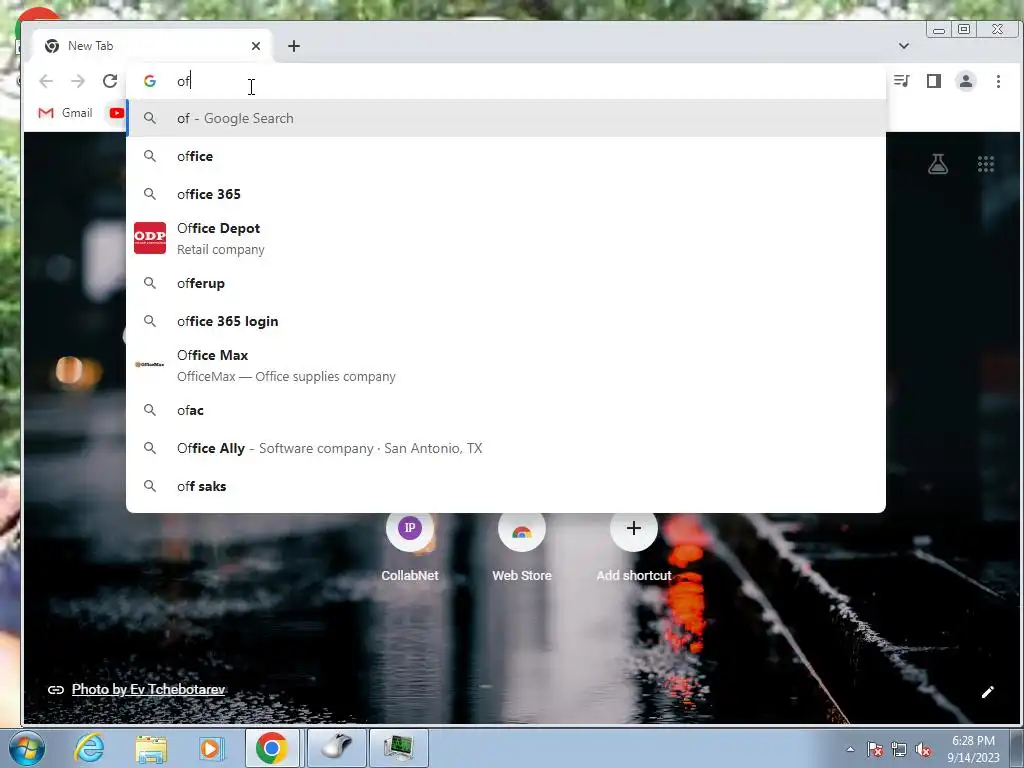Open Chrome's three-dot menu

pyautogui.click(x=998, y=81)
